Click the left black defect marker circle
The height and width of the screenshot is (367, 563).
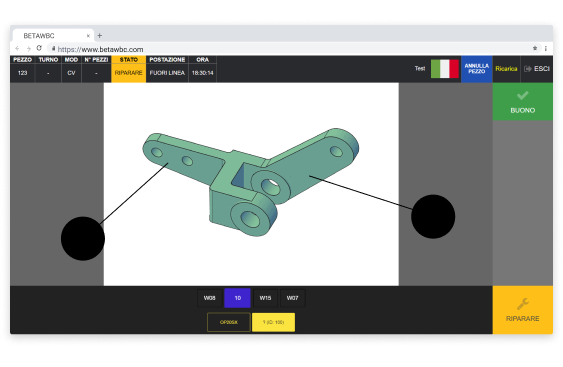tap(83, 238)
